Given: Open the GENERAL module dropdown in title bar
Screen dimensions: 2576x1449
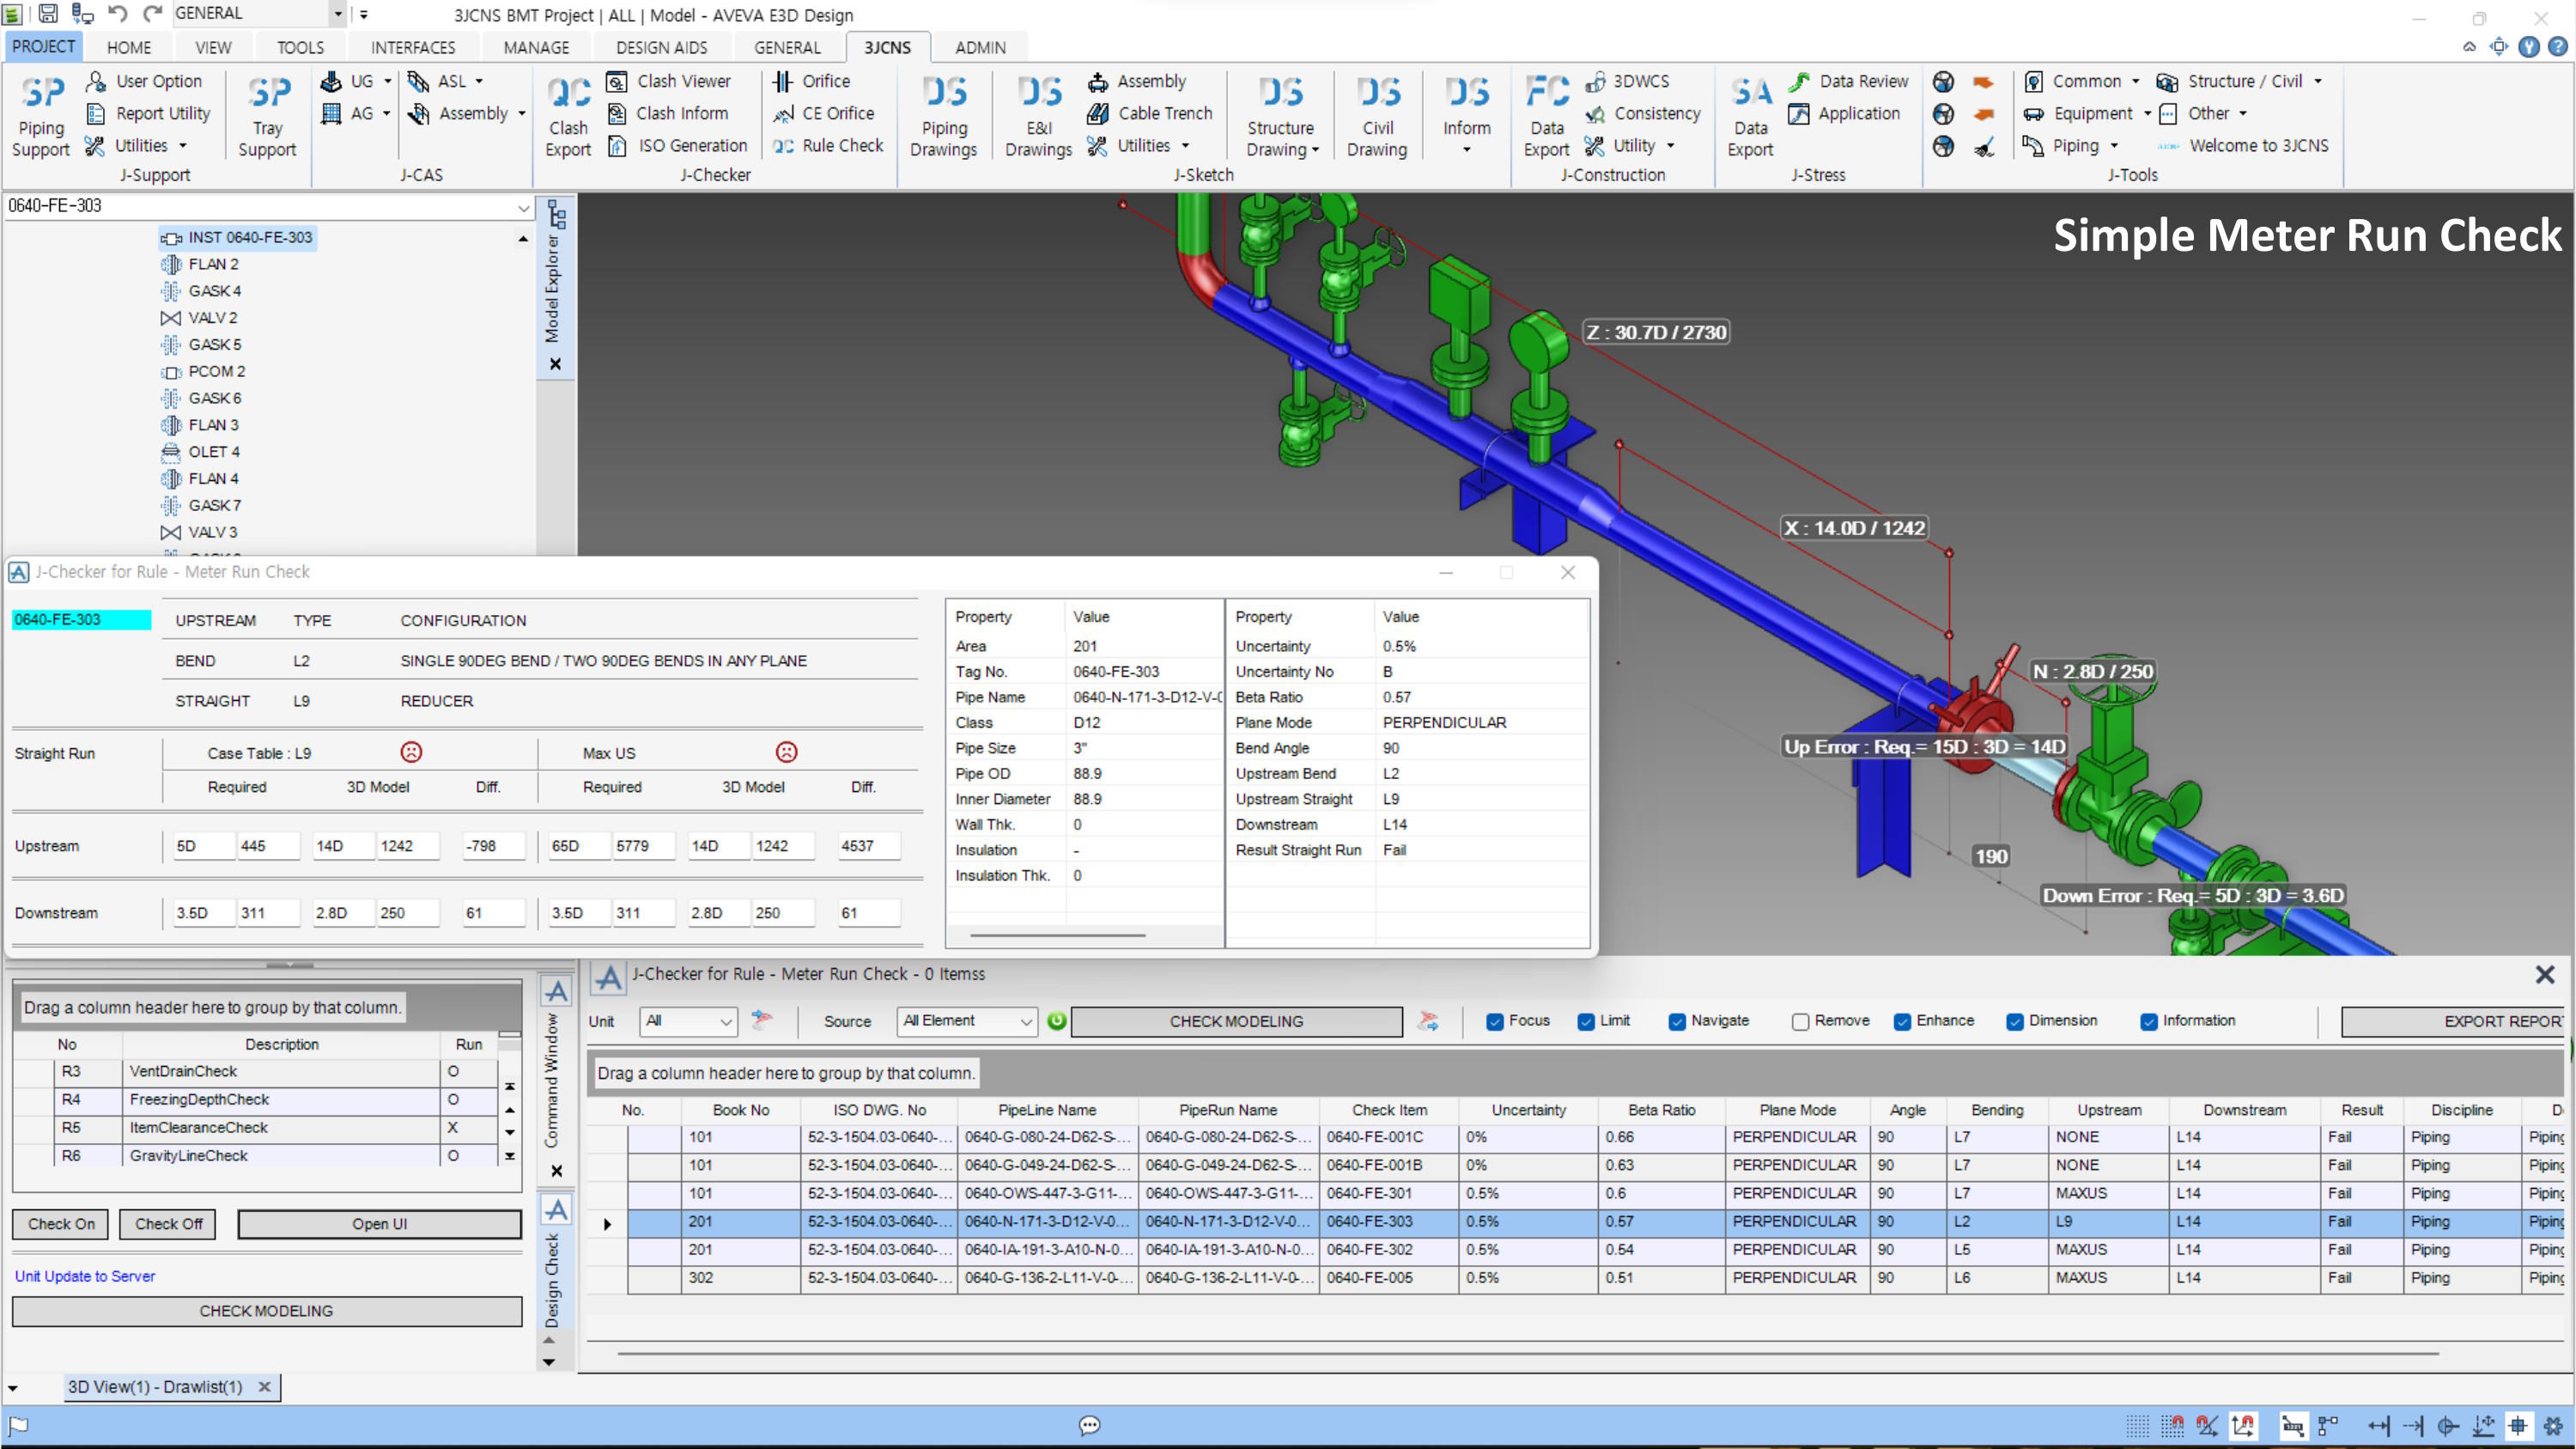Looking at the screenshot, I should pos(338,14).
